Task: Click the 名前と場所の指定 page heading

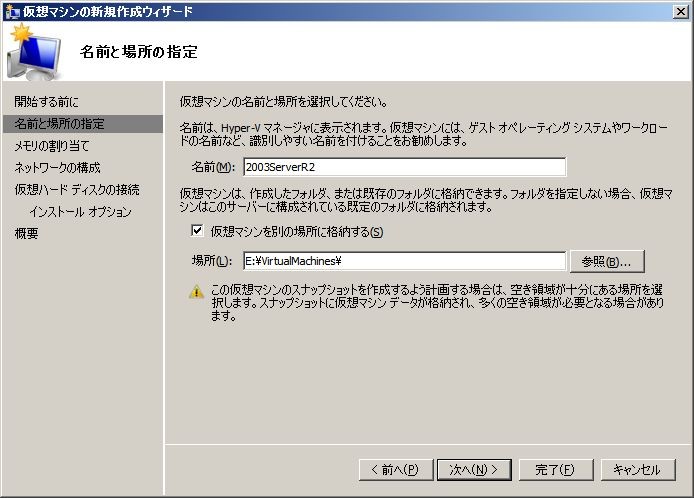Action: pos(139,52)
